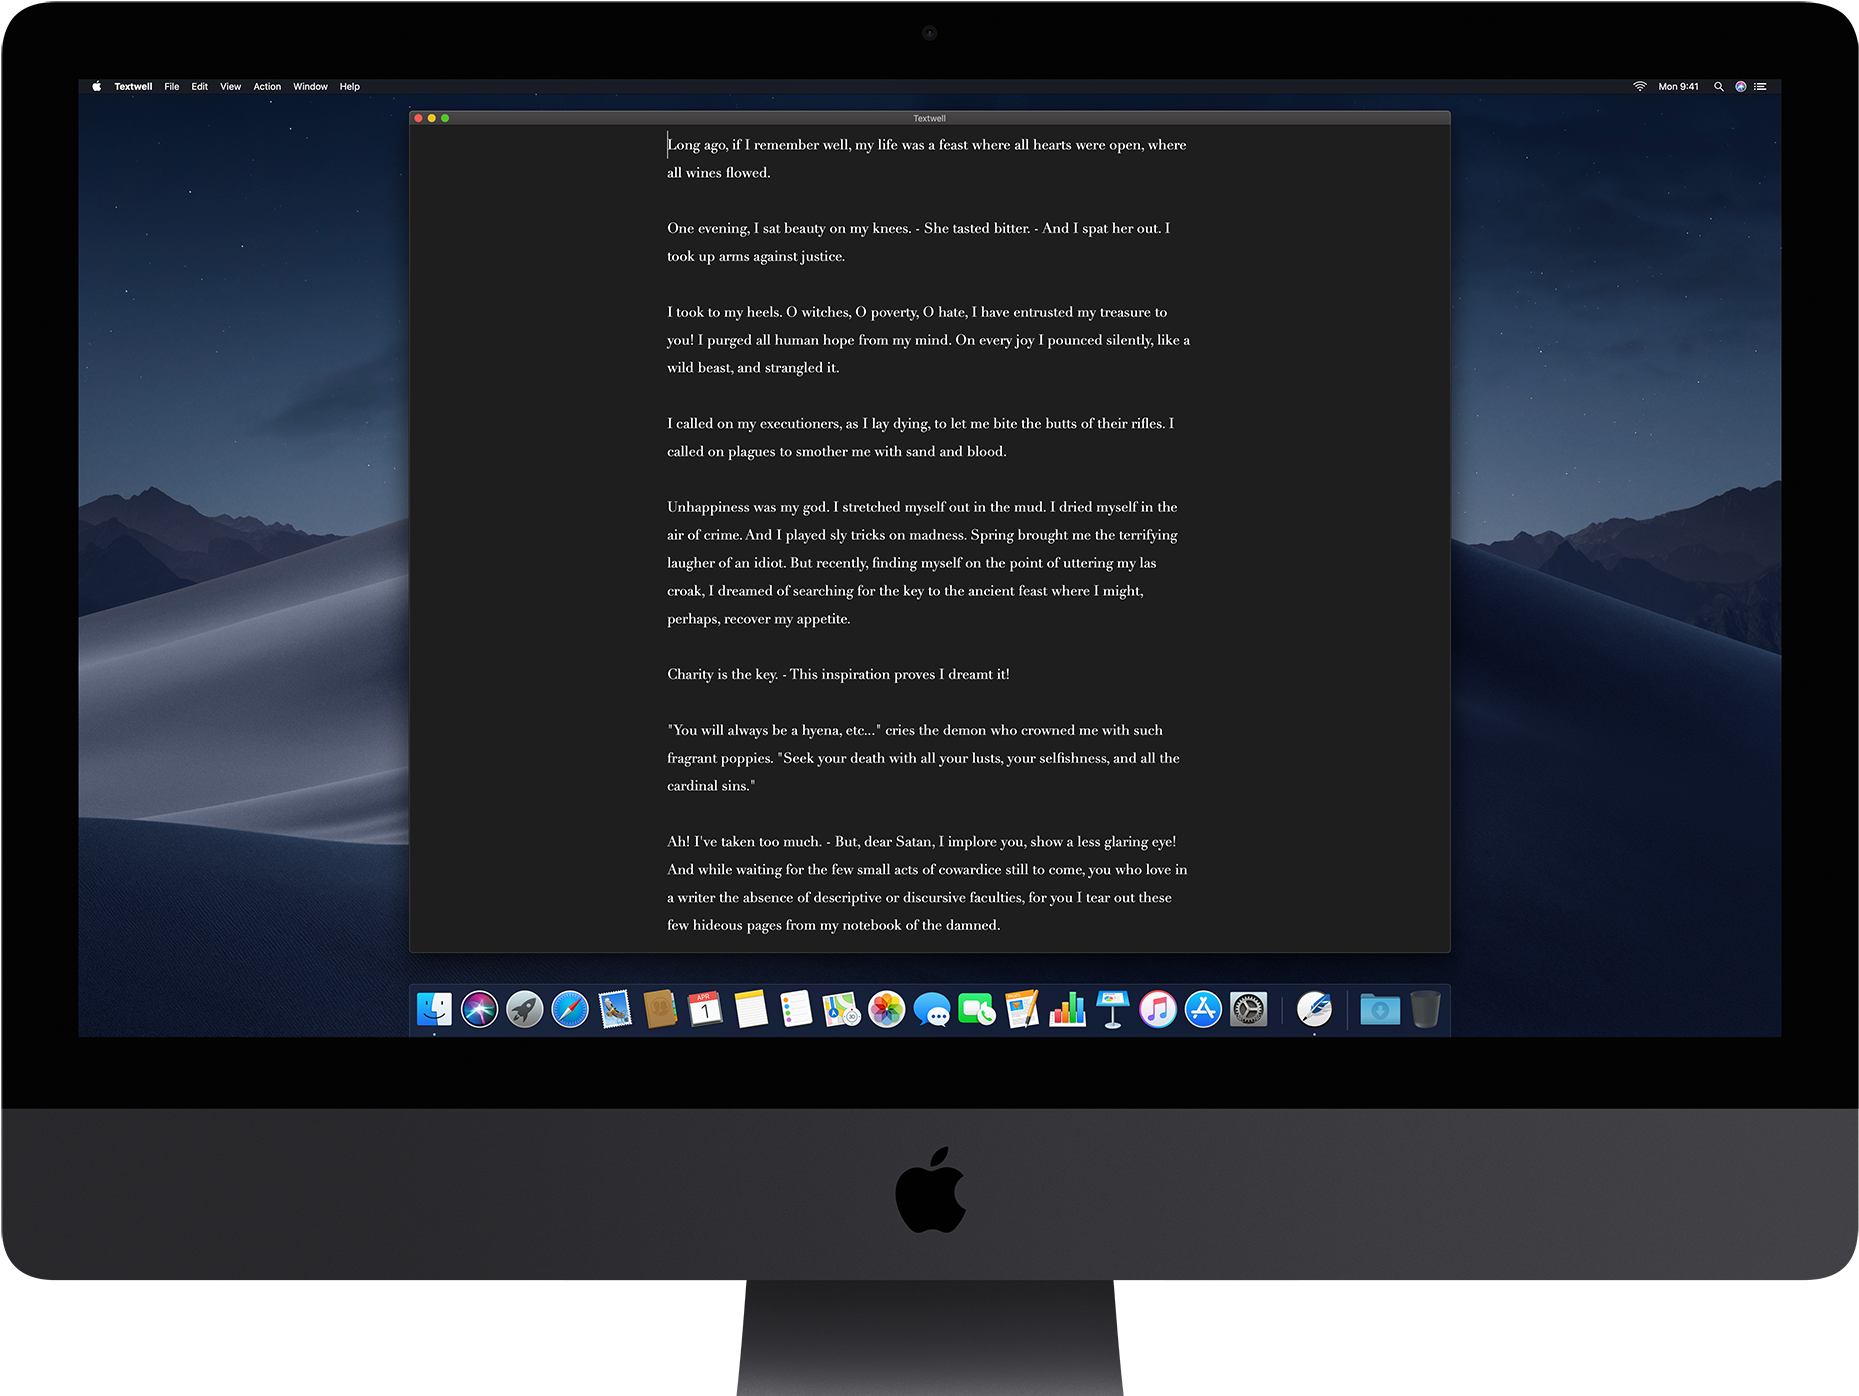Open System Preferences gear in dock
The height and width of the screenshot is (1396, 1859).
1248,1009
